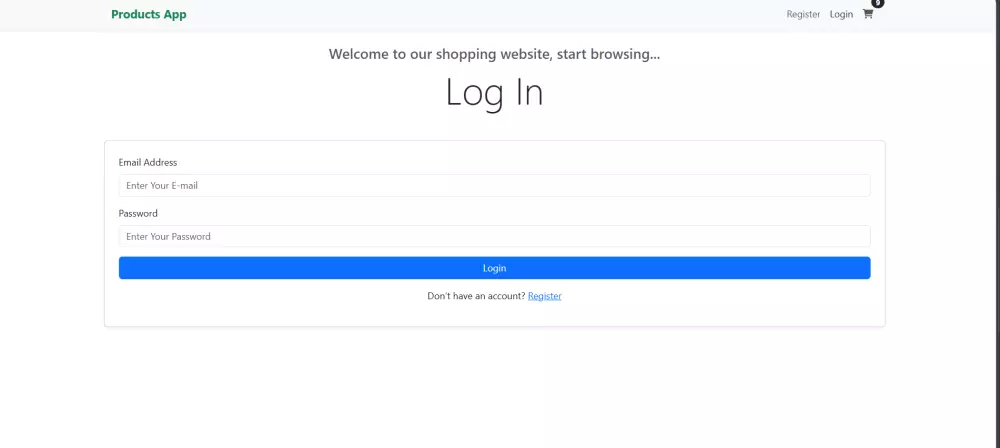Click the "Welcome to our shopping website" text
Screen dimensions: 1000x448
[494, 54]
